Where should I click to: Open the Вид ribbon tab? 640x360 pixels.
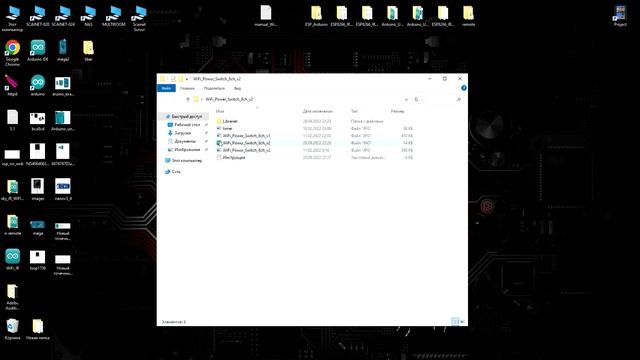pos(238,88)
